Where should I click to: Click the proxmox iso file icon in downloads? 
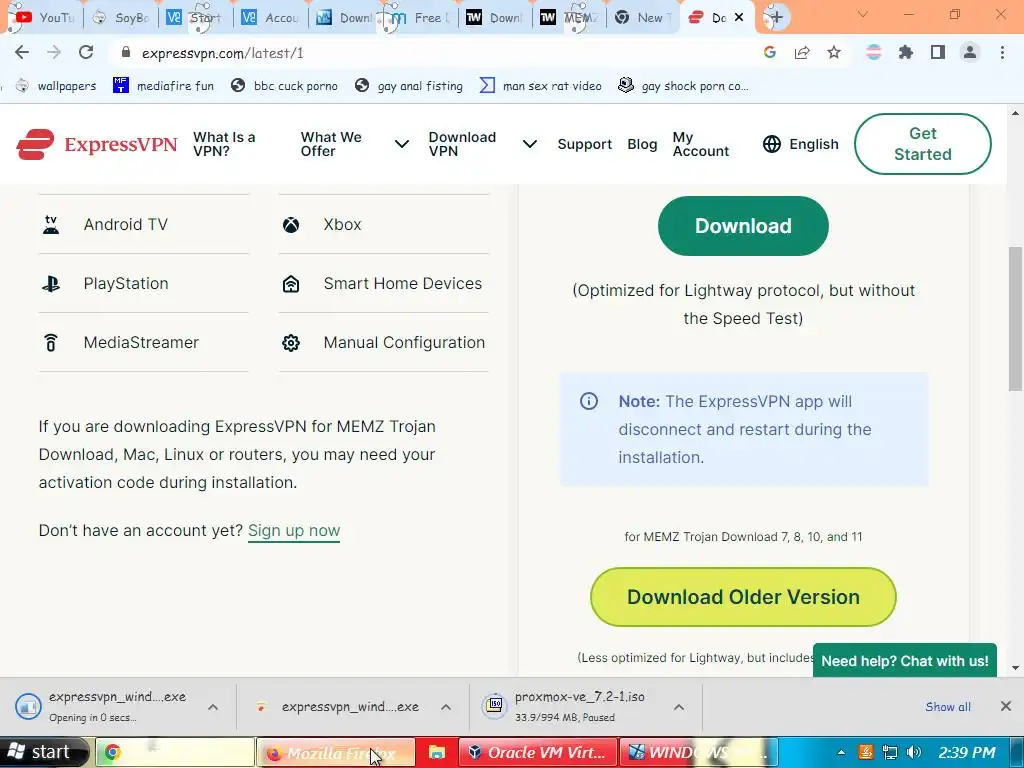click(x=494, y=707)
